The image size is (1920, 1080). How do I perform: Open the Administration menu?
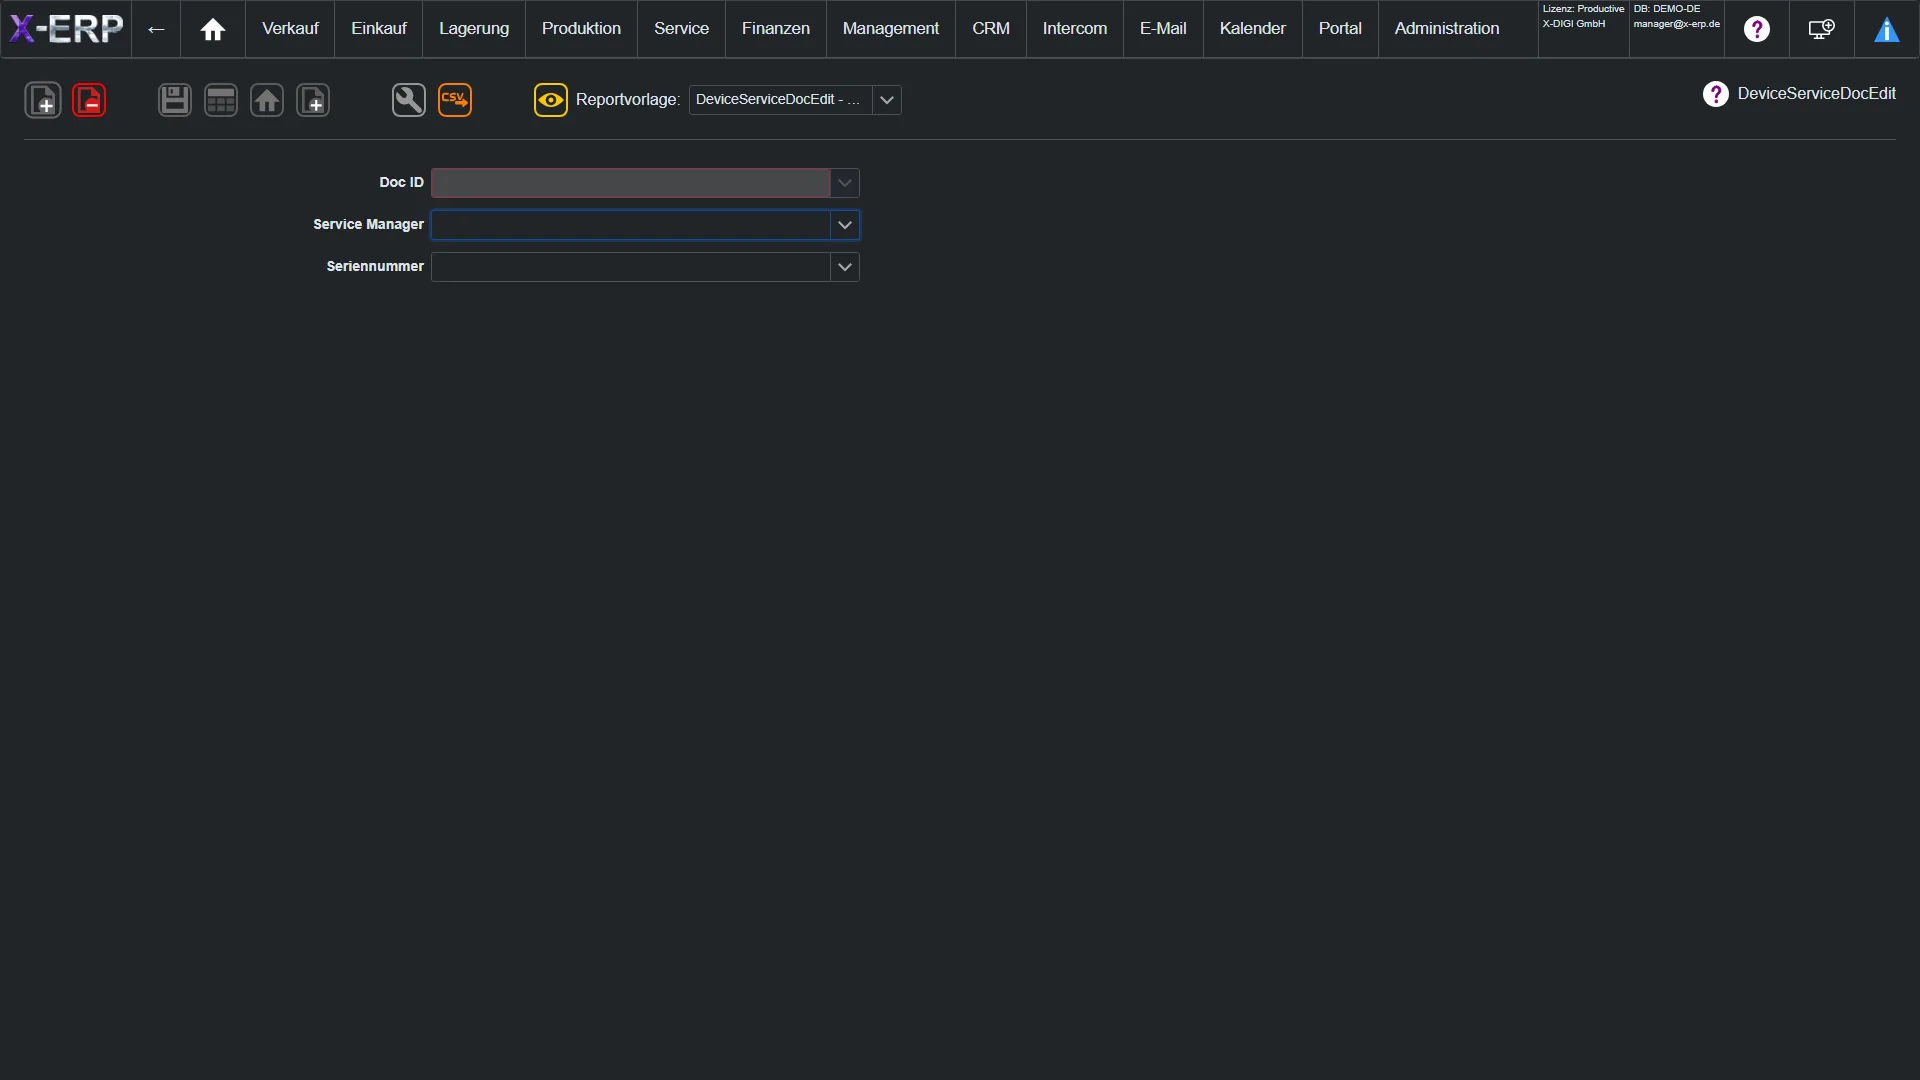pyautogui.click(x=1447, y=29)
